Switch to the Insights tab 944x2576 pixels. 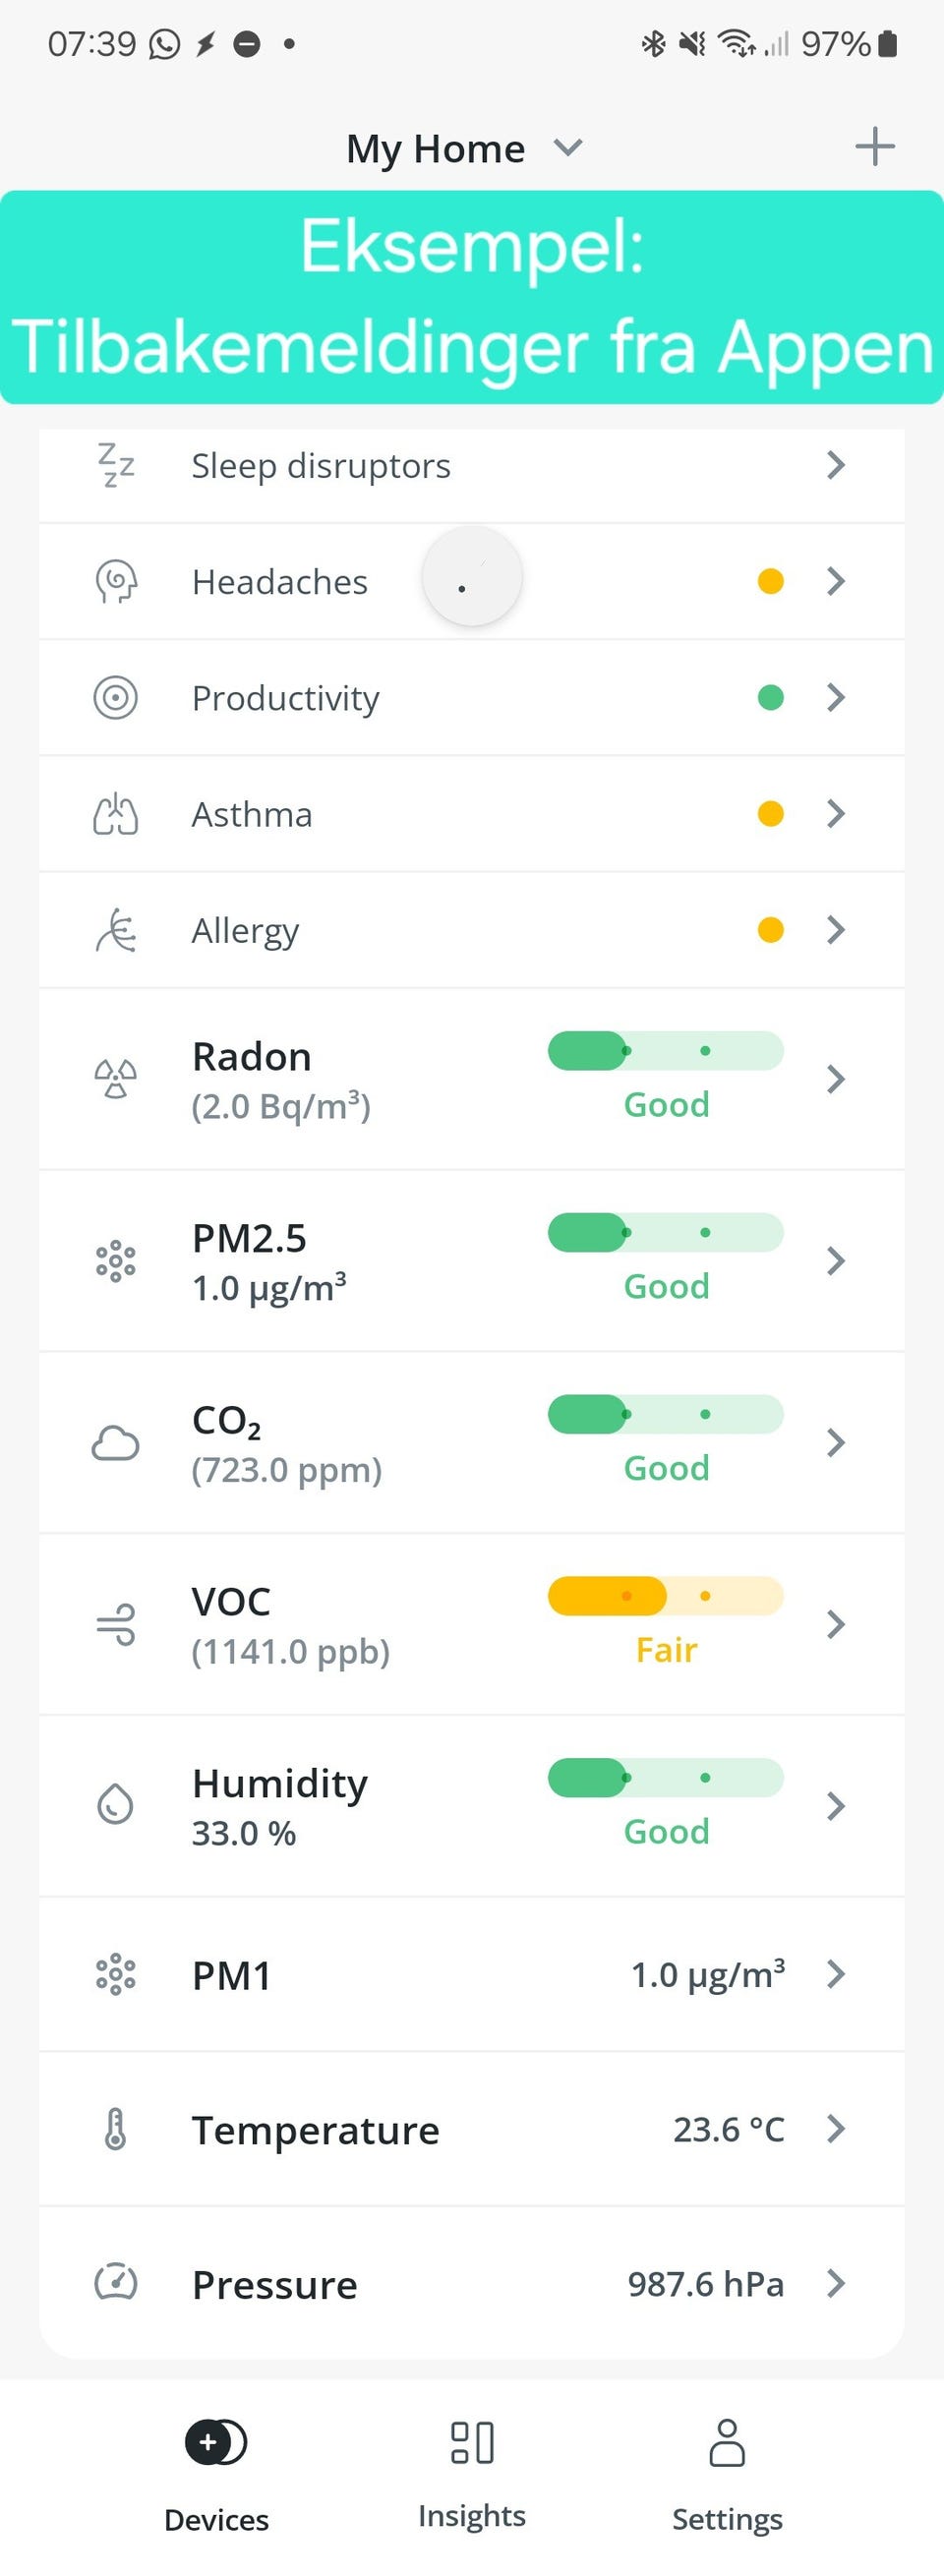point(472,2472)
